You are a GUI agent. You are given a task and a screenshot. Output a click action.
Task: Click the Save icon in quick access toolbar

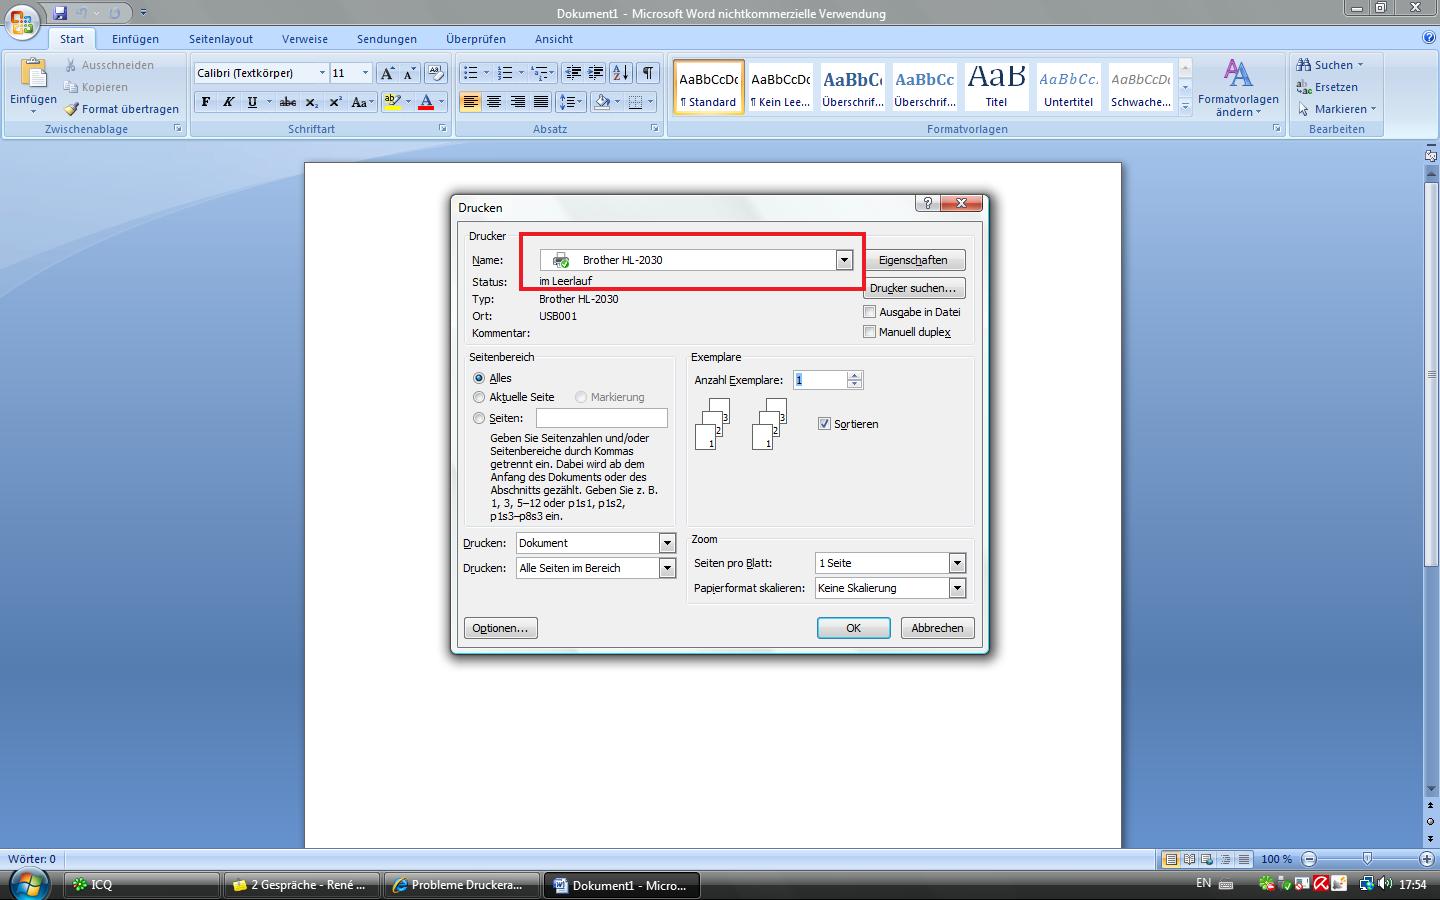point(60,13)
